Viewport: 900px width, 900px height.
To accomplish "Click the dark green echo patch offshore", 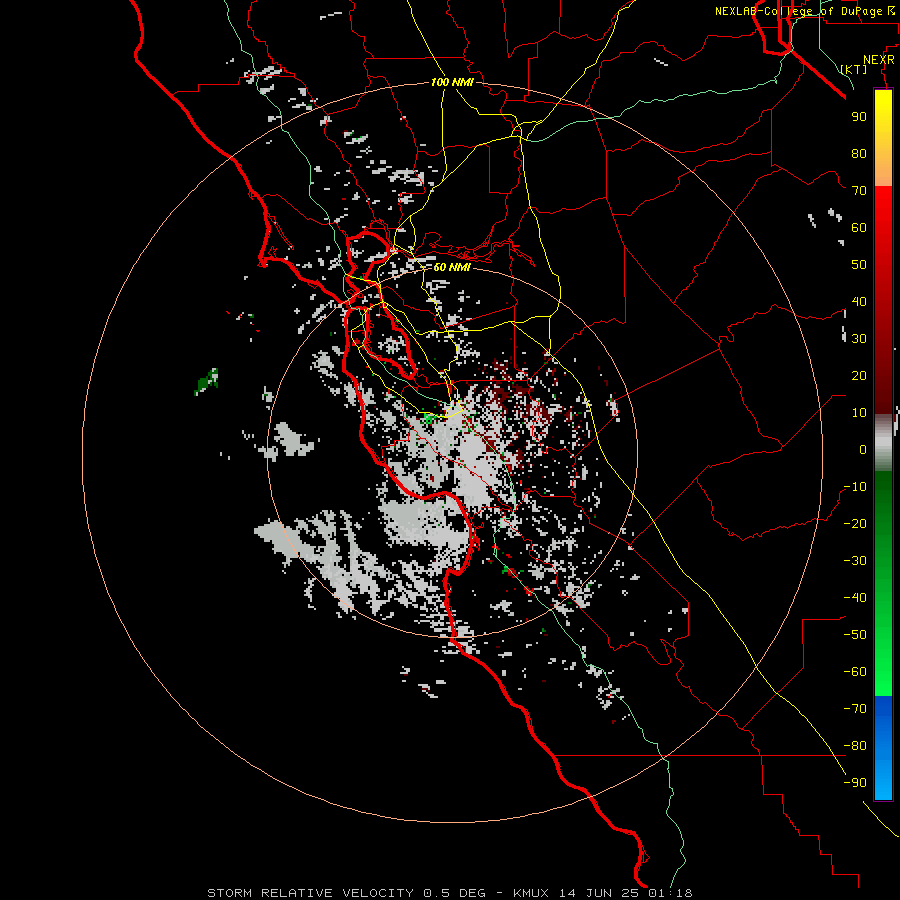I will [x=207, y=382].
